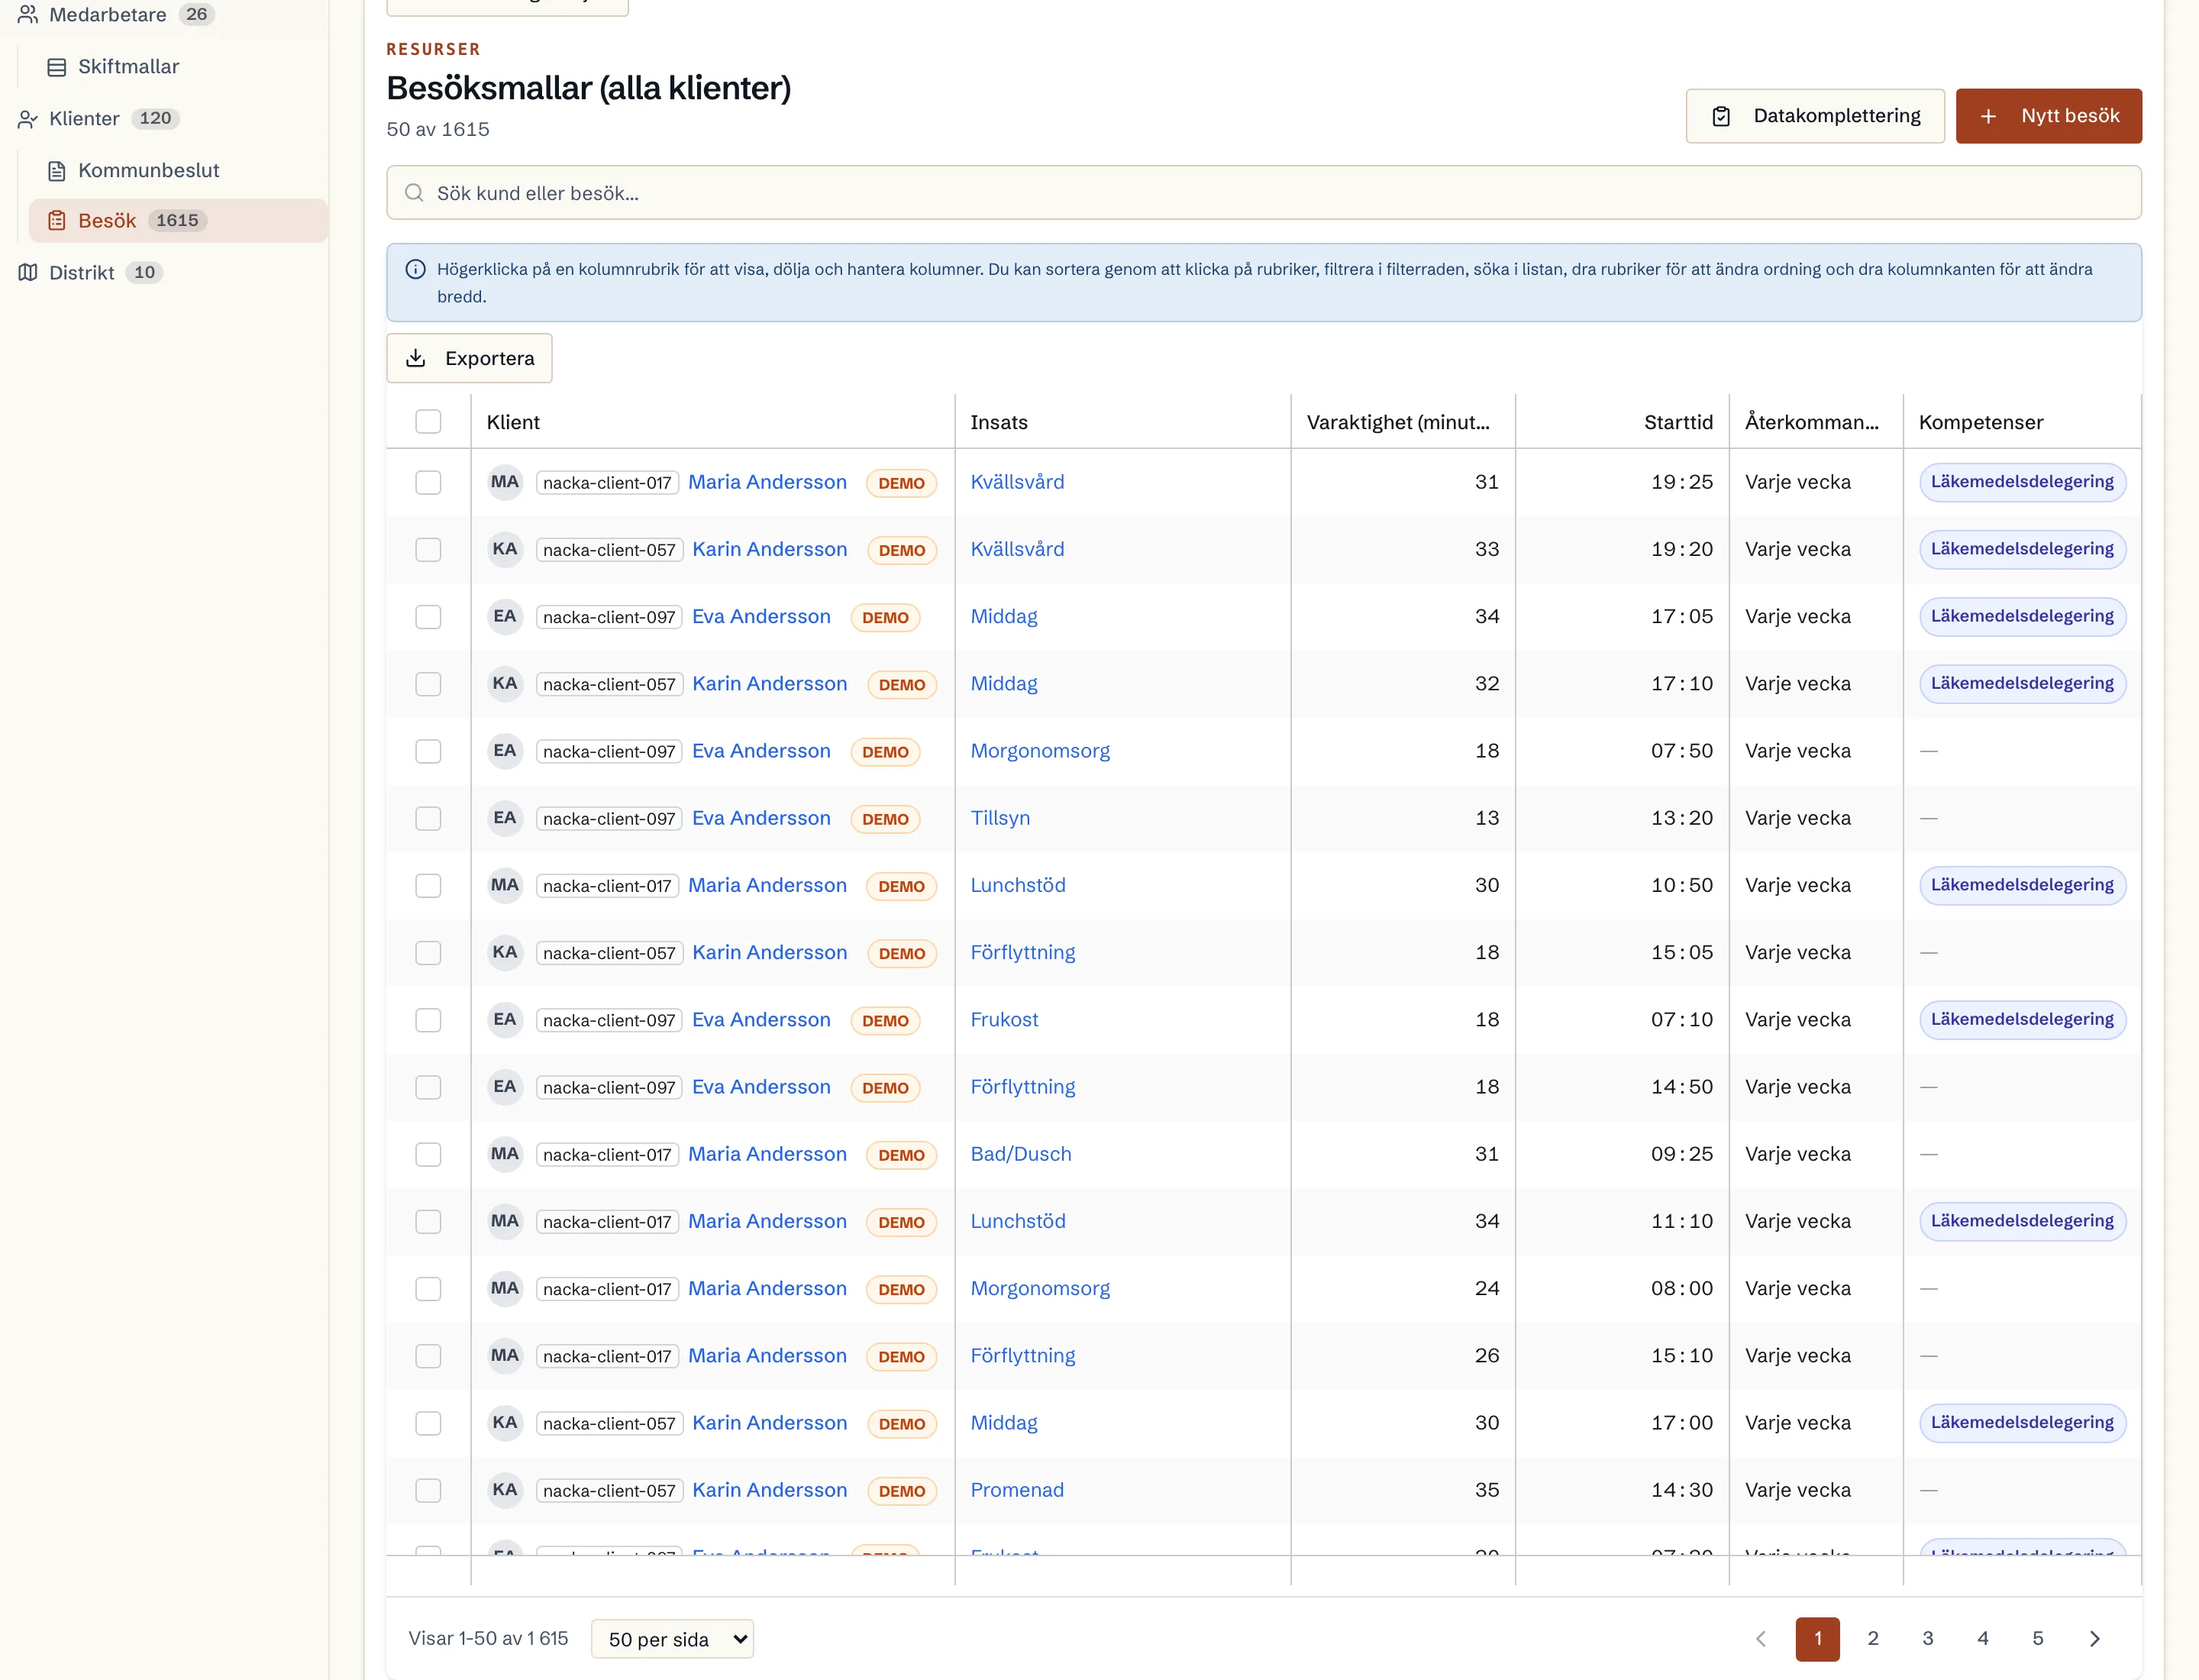Sort by the Kompetenser column header

(x=1980, y=422)
